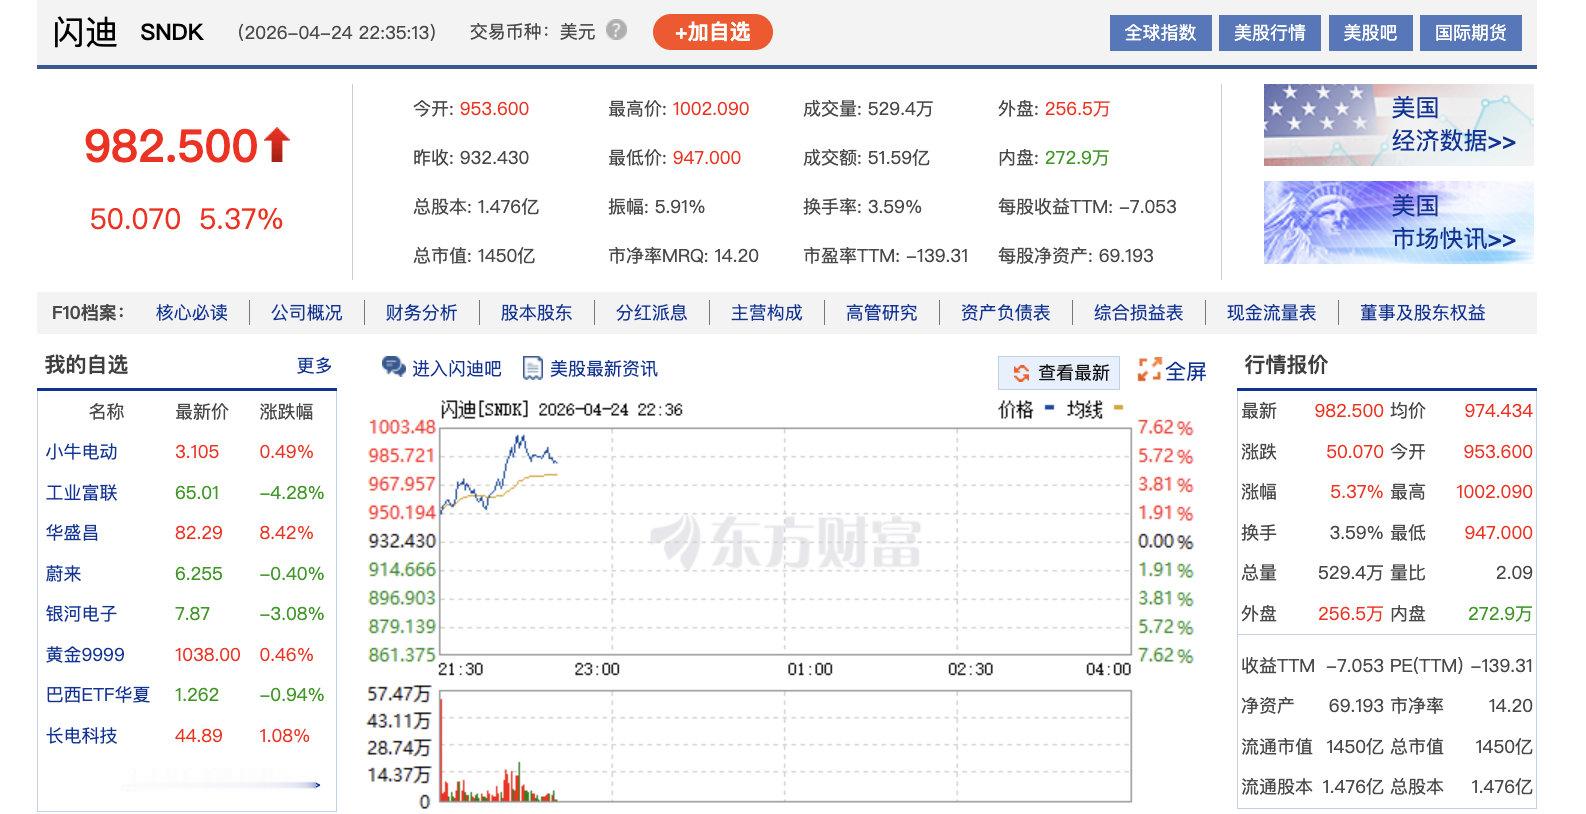This screenshot has width=1586, height=814.
Task: Open 现金流量表 tab
Action: click(1272, 313)
